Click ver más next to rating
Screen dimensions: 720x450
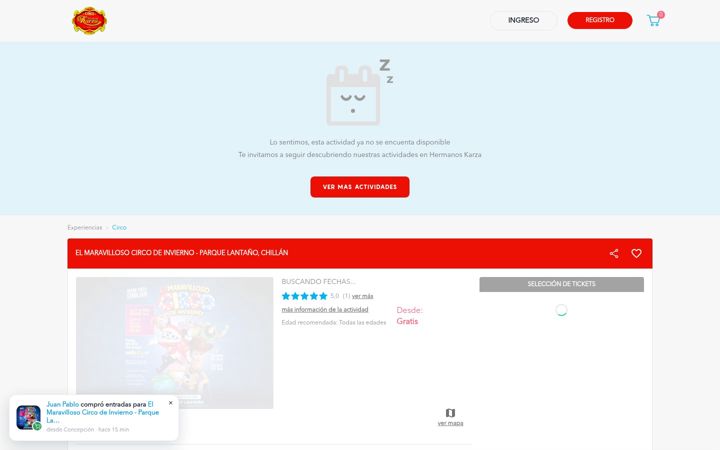pos(362,296)
